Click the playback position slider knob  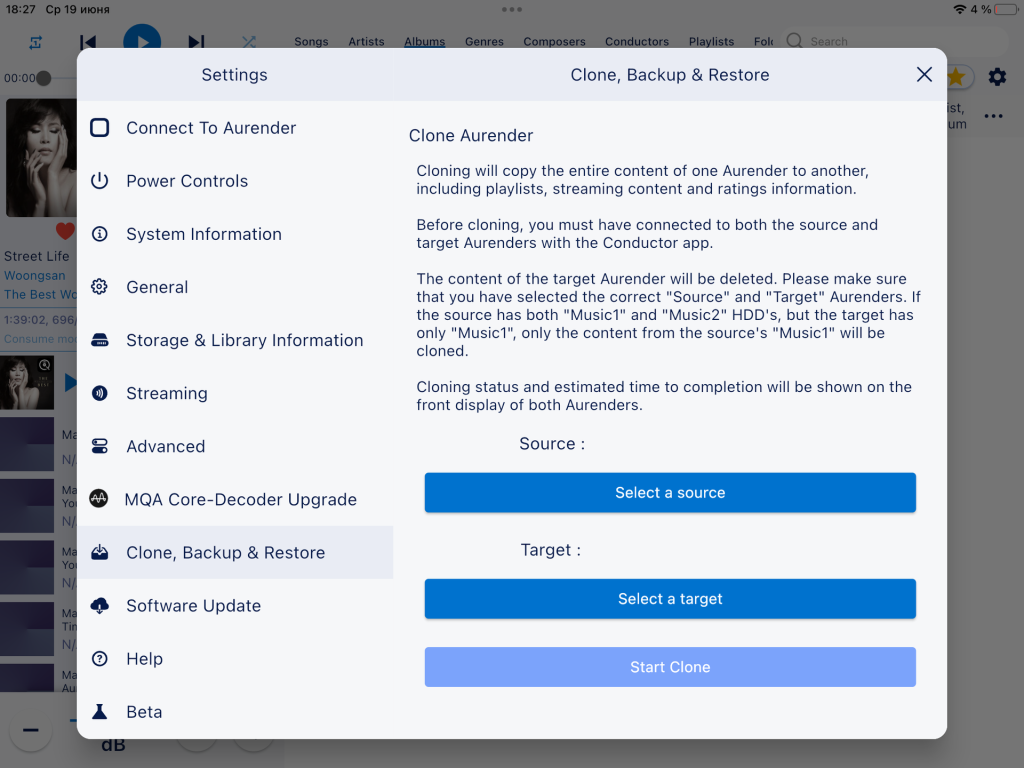tap(44, 78)
